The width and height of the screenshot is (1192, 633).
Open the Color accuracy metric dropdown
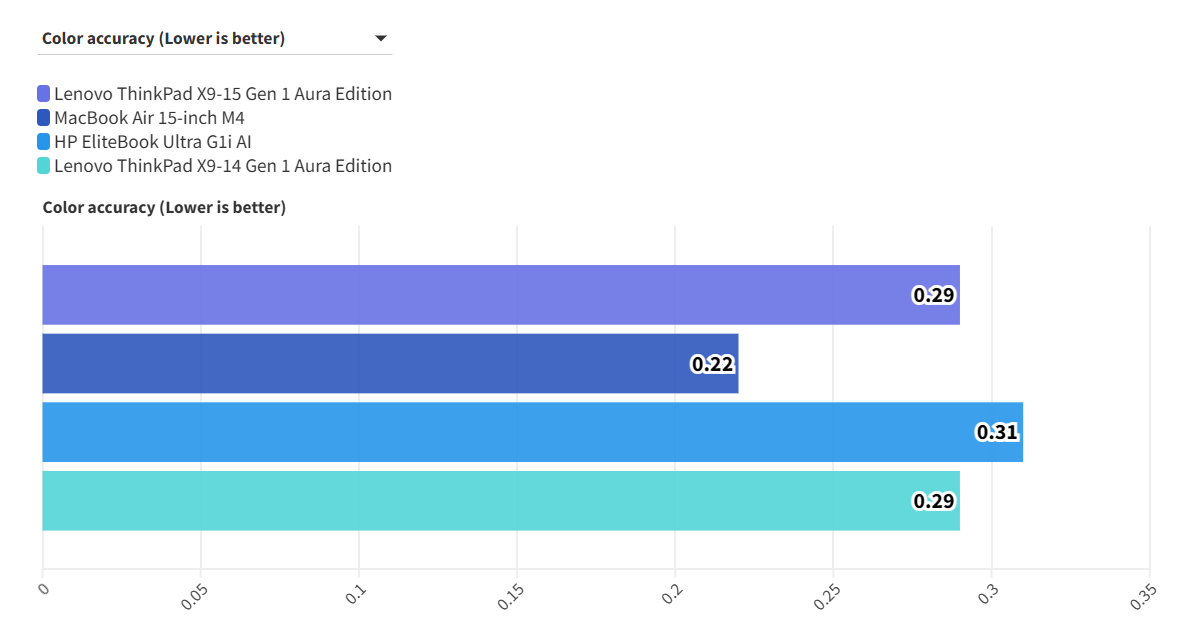coord(200,39)
